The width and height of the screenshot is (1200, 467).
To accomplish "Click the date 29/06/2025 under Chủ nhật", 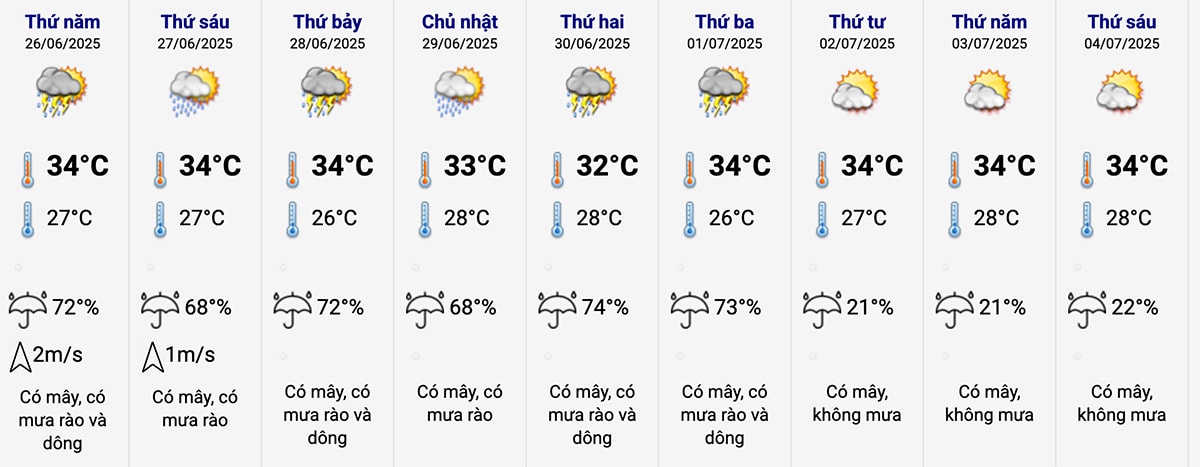I will pos(460,43).
